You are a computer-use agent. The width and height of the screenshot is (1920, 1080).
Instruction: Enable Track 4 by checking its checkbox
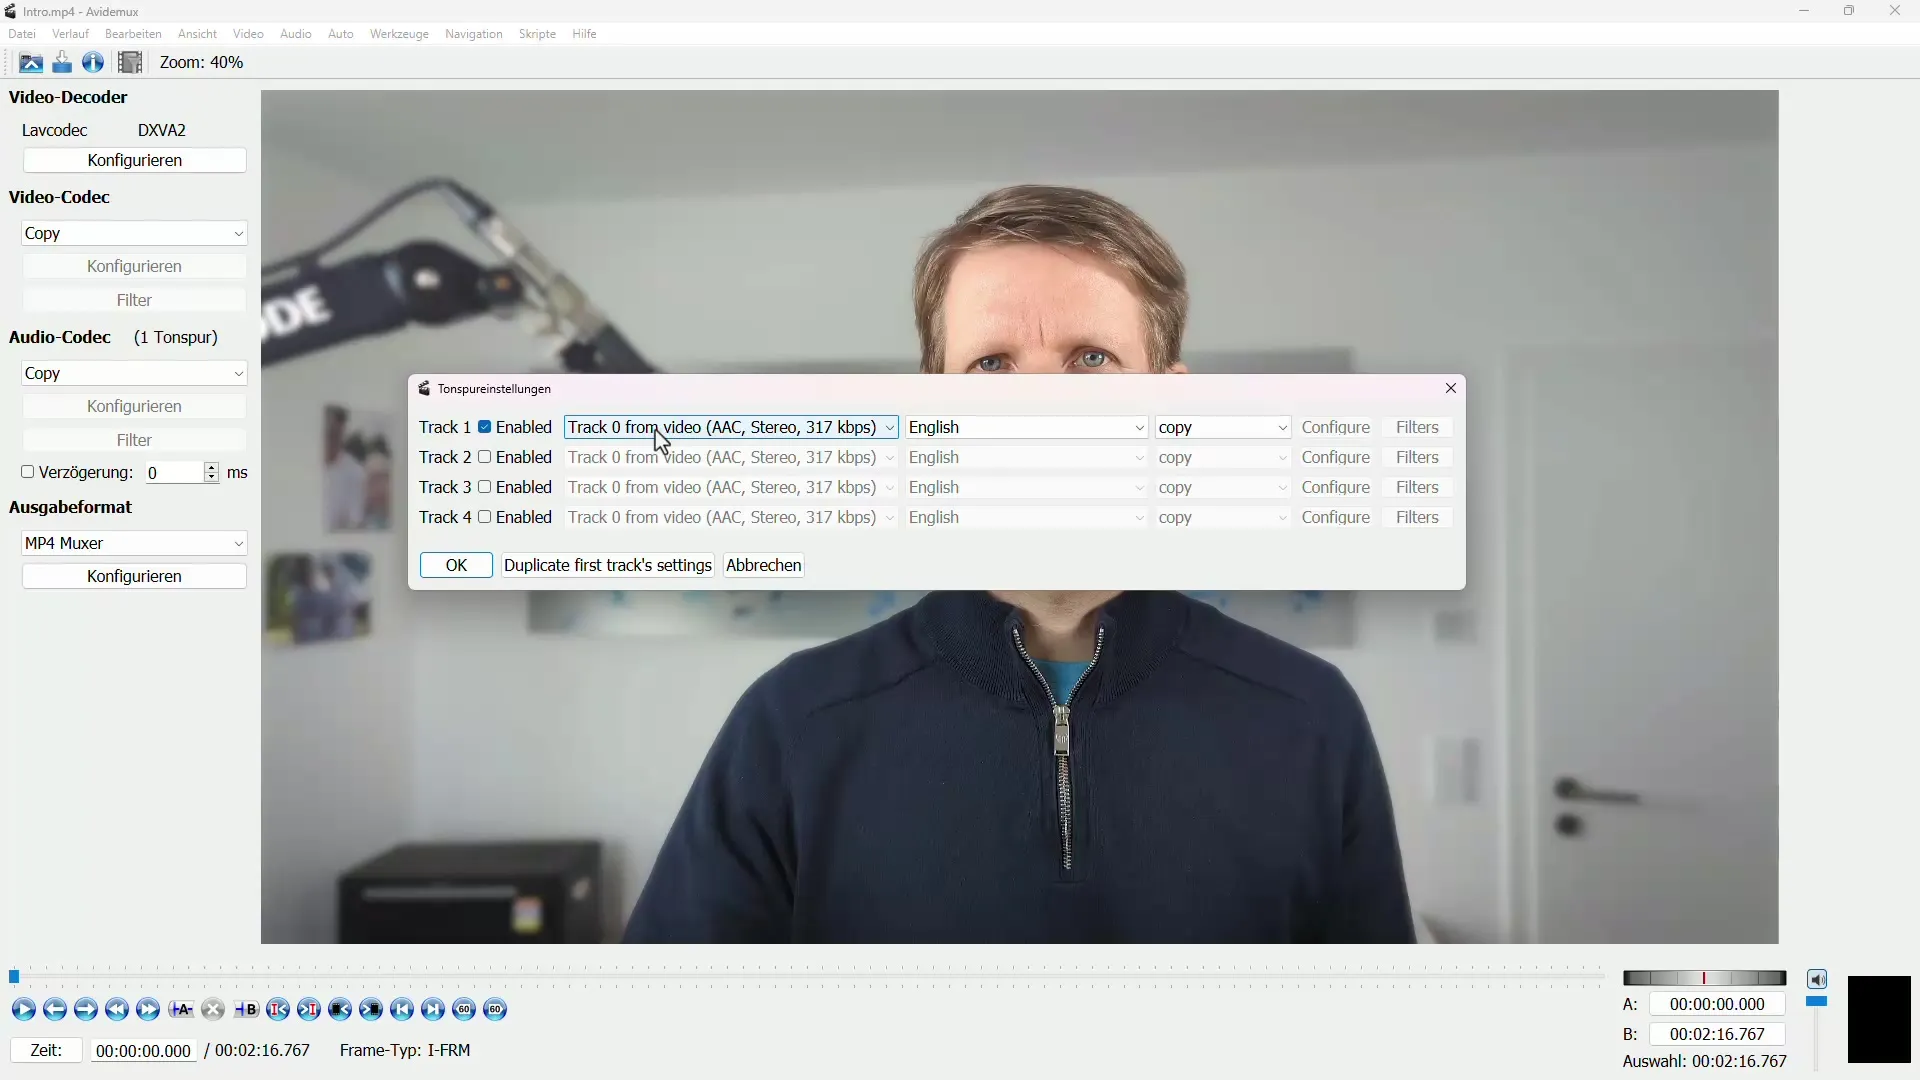pos(485,517)
